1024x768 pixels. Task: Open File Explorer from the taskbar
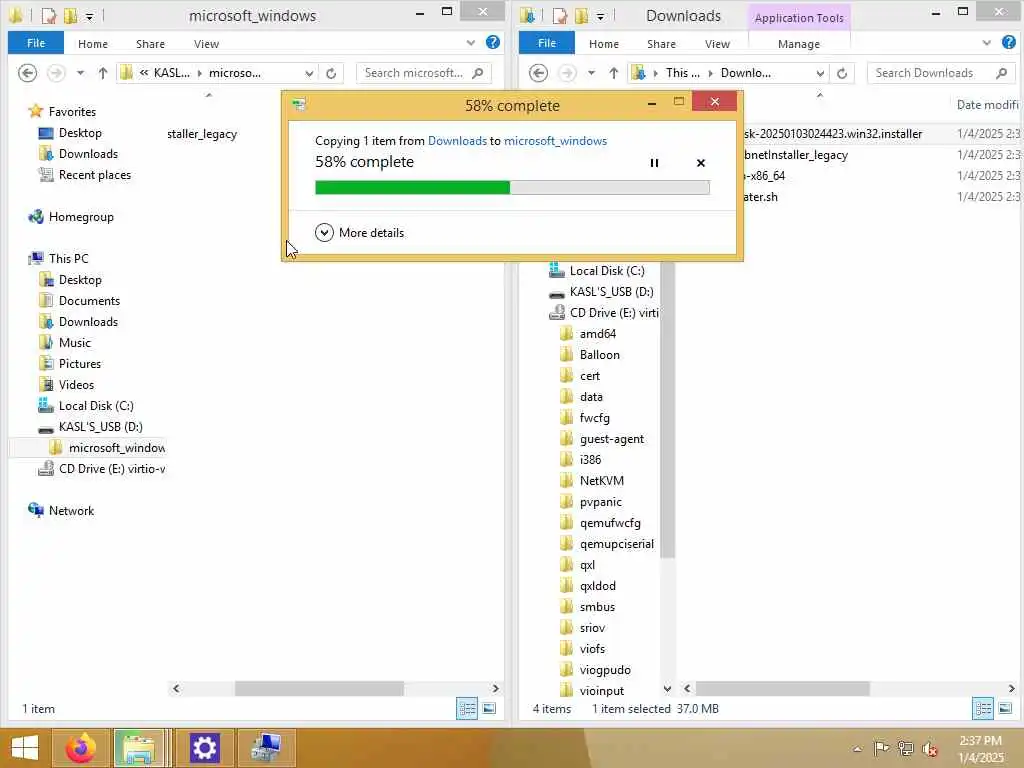139,748
